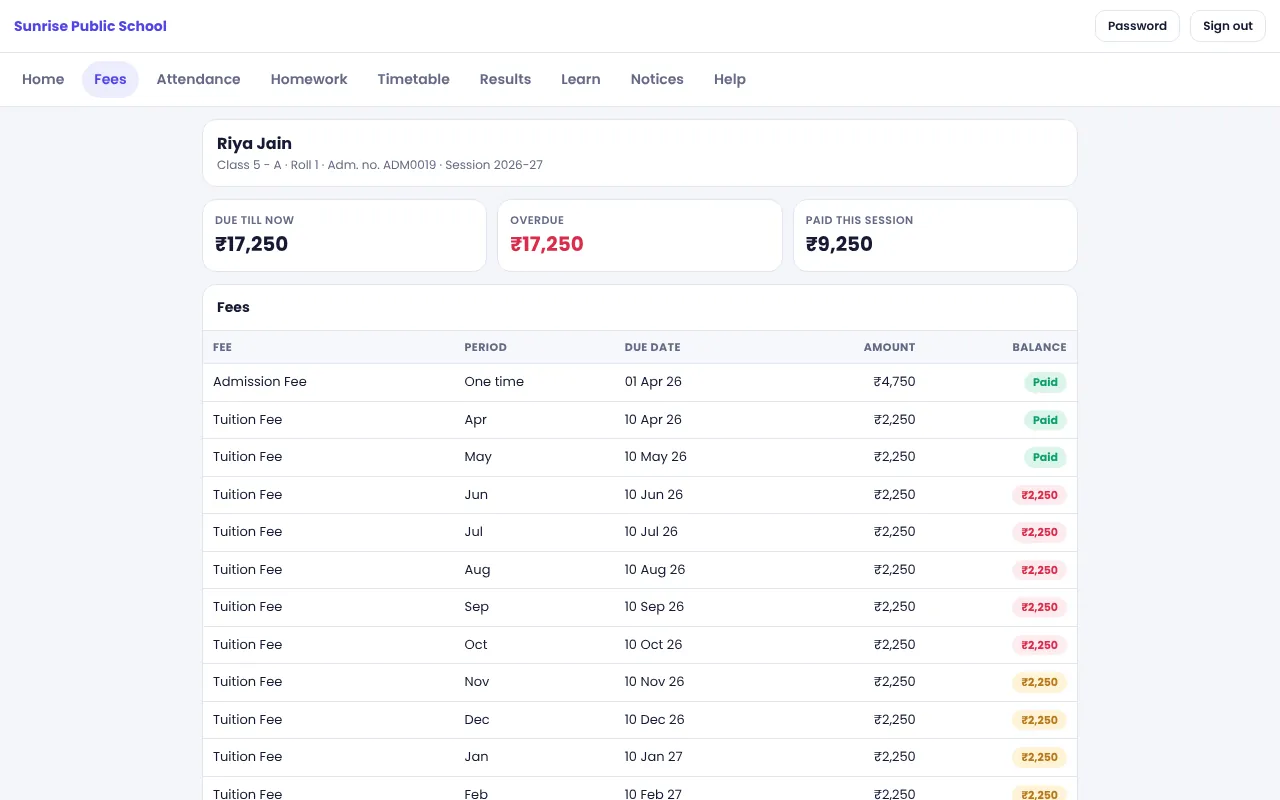Click the class and admission details line
Image resolution: width=1280 pixels, height=800 pixels.
click(380, 165)
